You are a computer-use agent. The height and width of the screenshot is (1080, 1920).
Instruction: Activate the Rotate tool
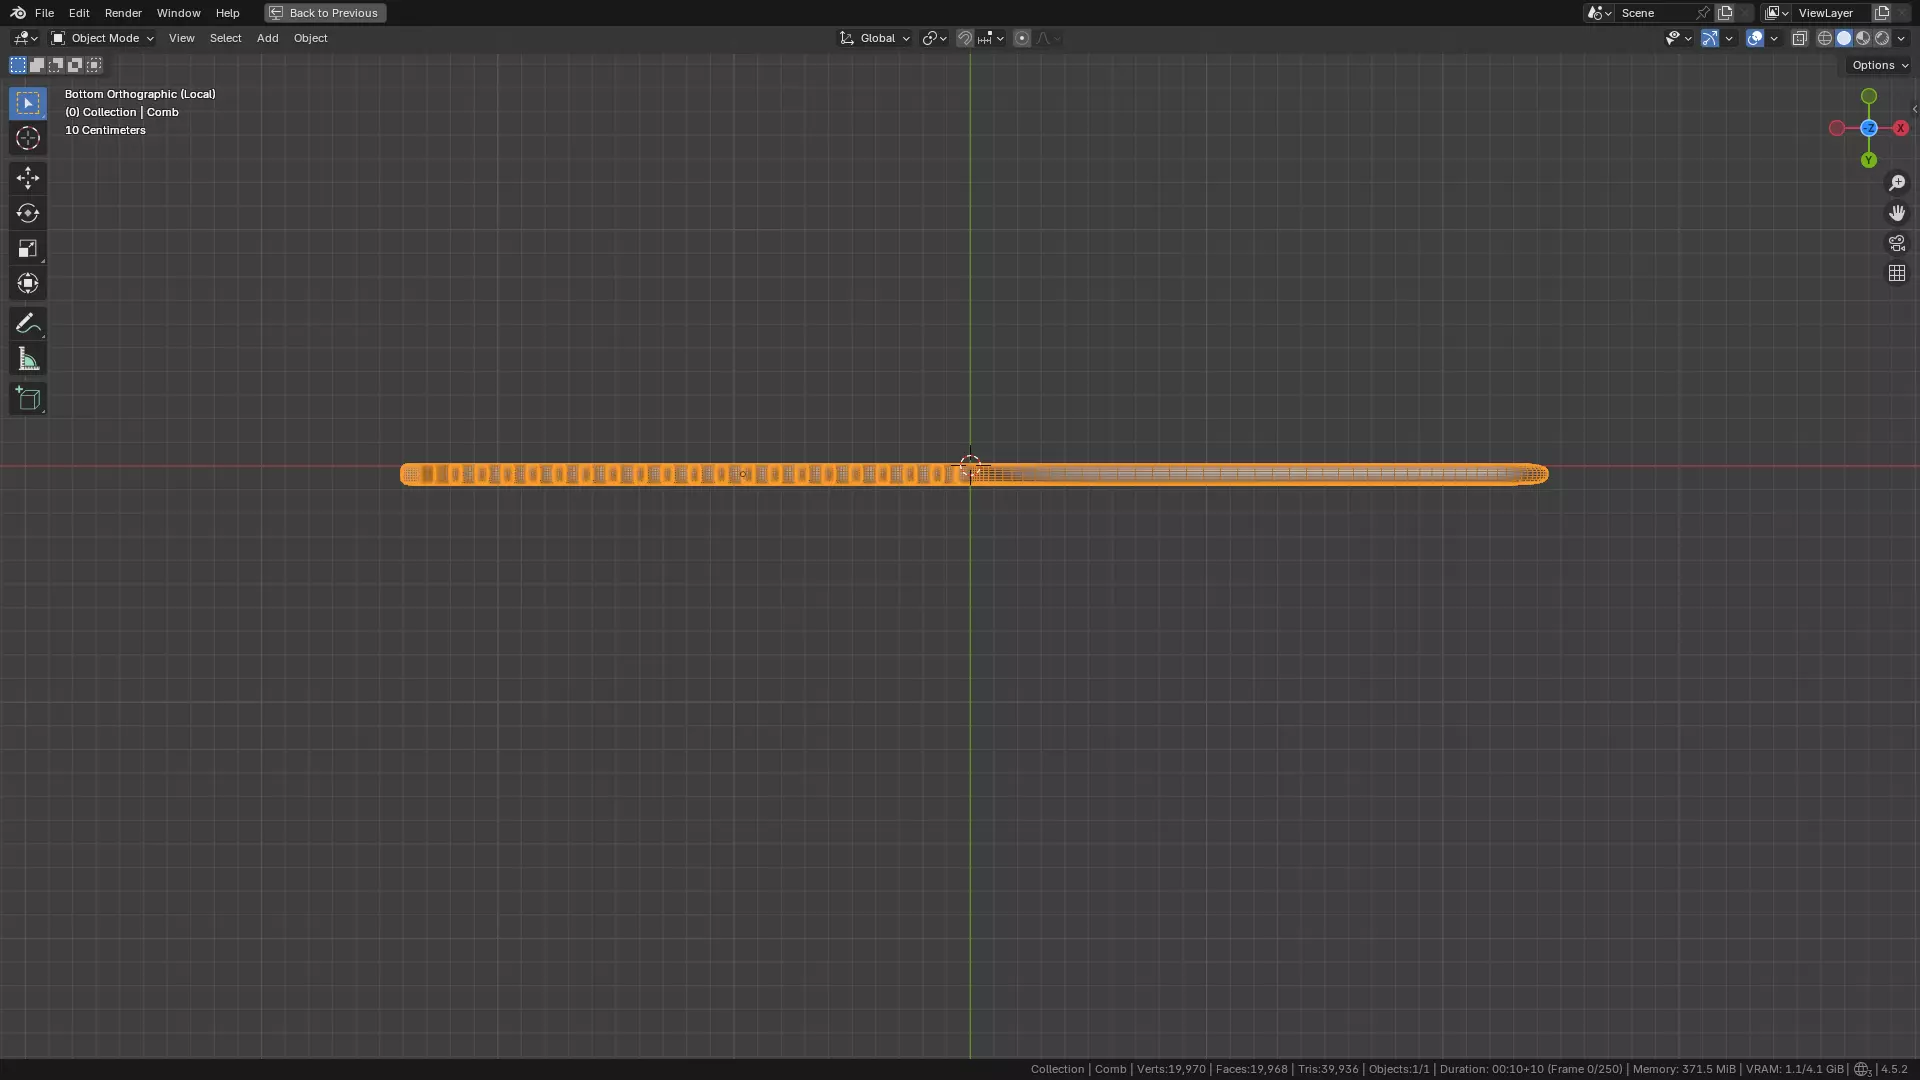28,213
